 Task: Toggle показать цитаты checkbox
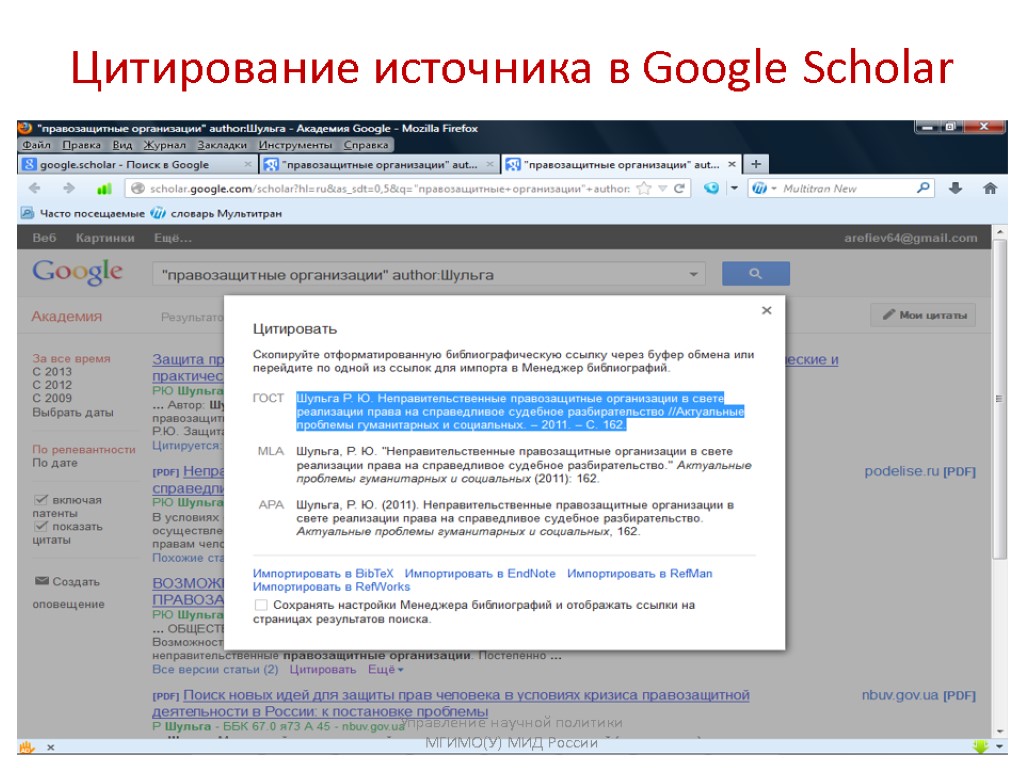[x=41, y=526]
